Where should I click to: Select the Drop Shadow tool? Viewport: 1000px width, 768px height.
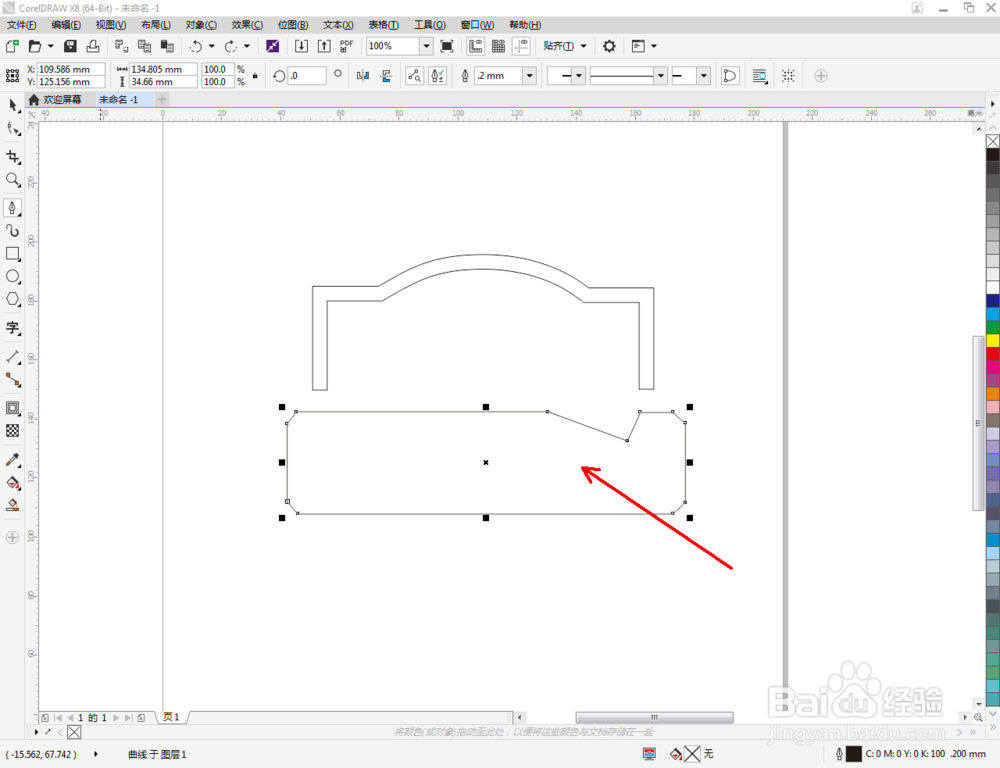point(13,408)
